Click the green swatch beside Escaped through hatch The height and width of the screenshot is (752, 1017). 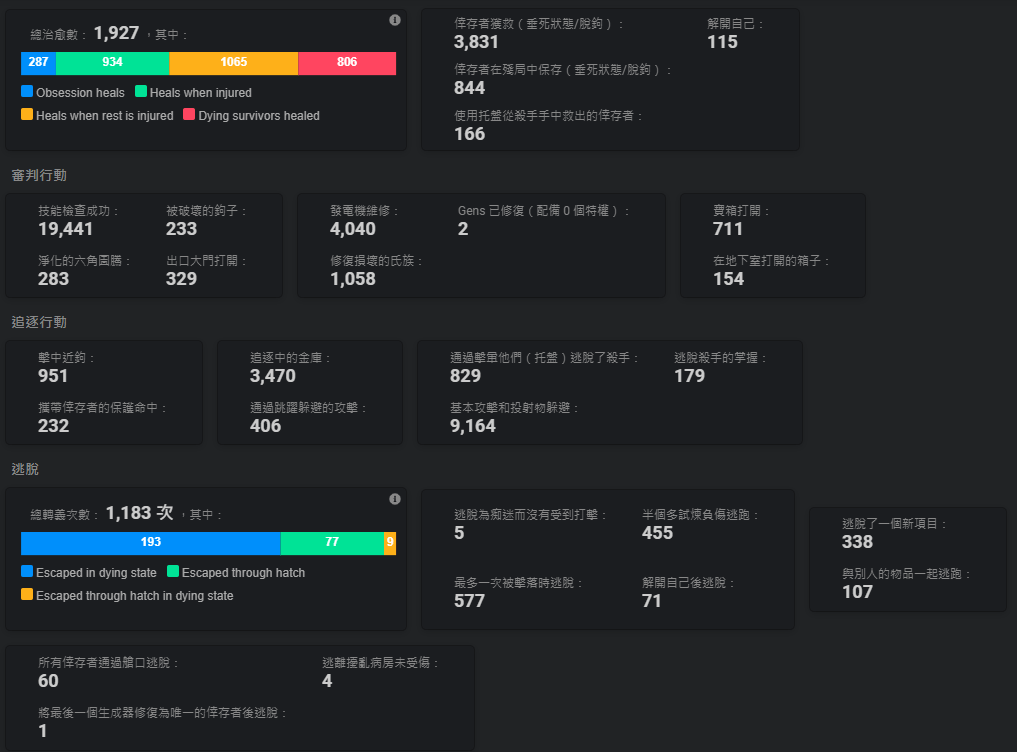(173, 572)
